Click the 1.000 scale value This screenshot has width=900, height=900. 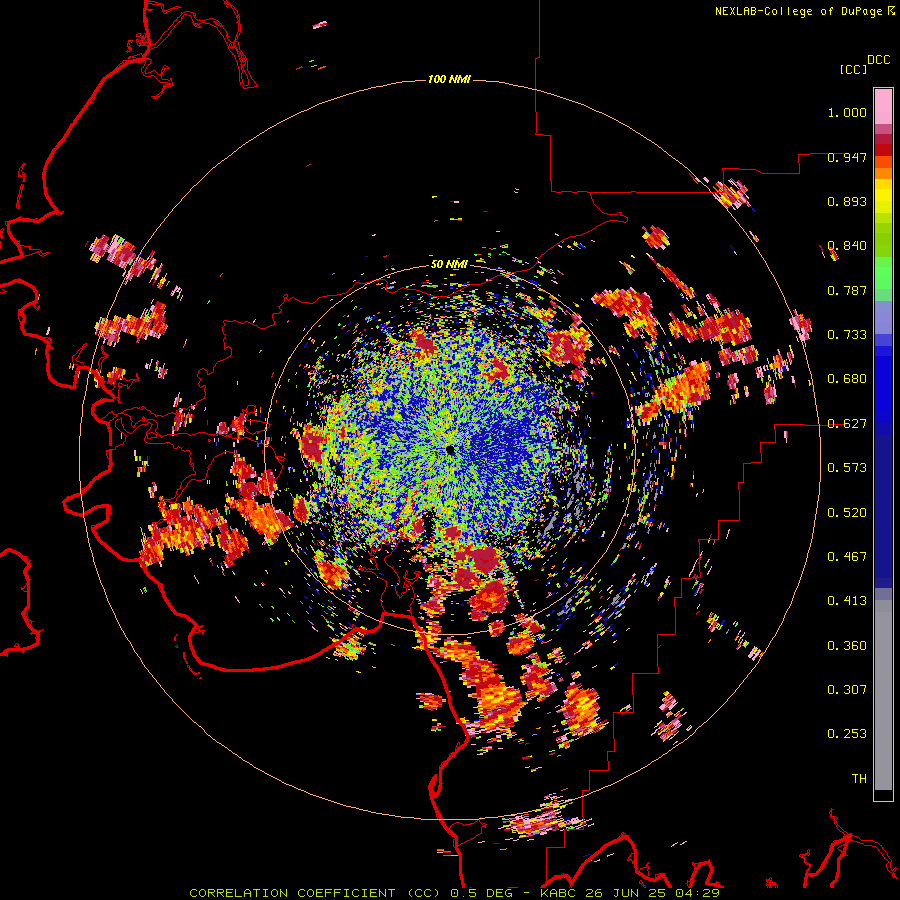point(847,112)
